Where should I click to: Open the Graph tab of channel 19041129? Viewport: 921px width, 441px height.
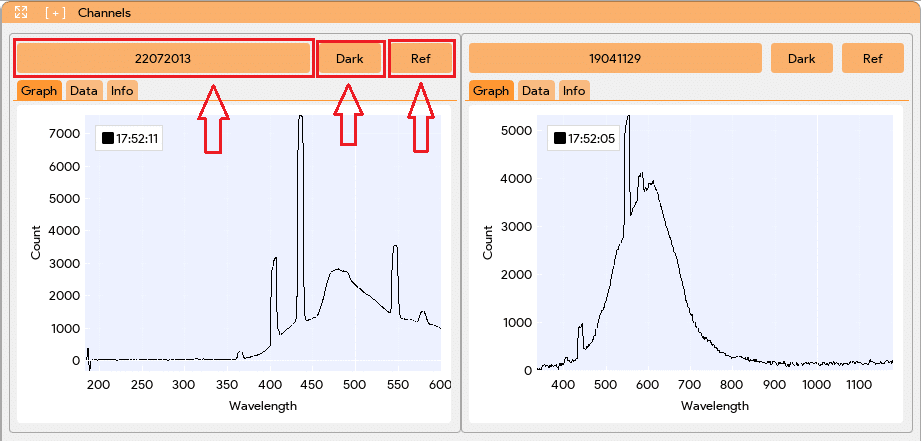pyautogui.click(x=491, y=90)
